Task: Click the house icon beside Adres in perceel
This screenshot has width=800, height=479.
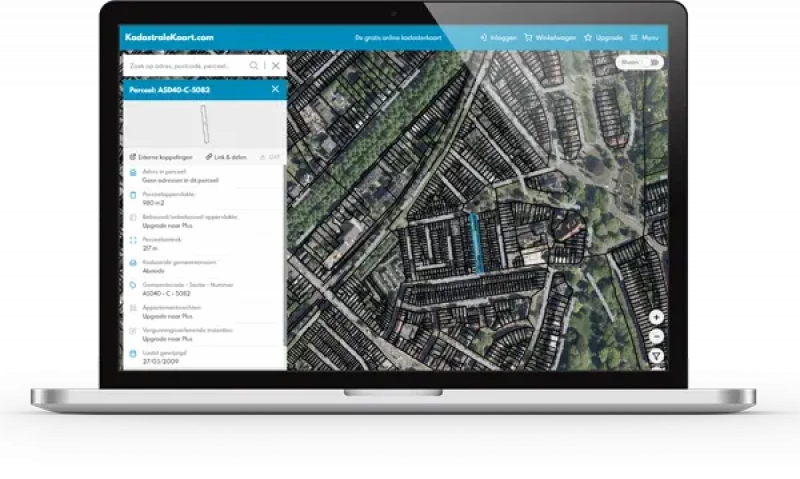Action: pyautogui.click(x=133, y=172)
